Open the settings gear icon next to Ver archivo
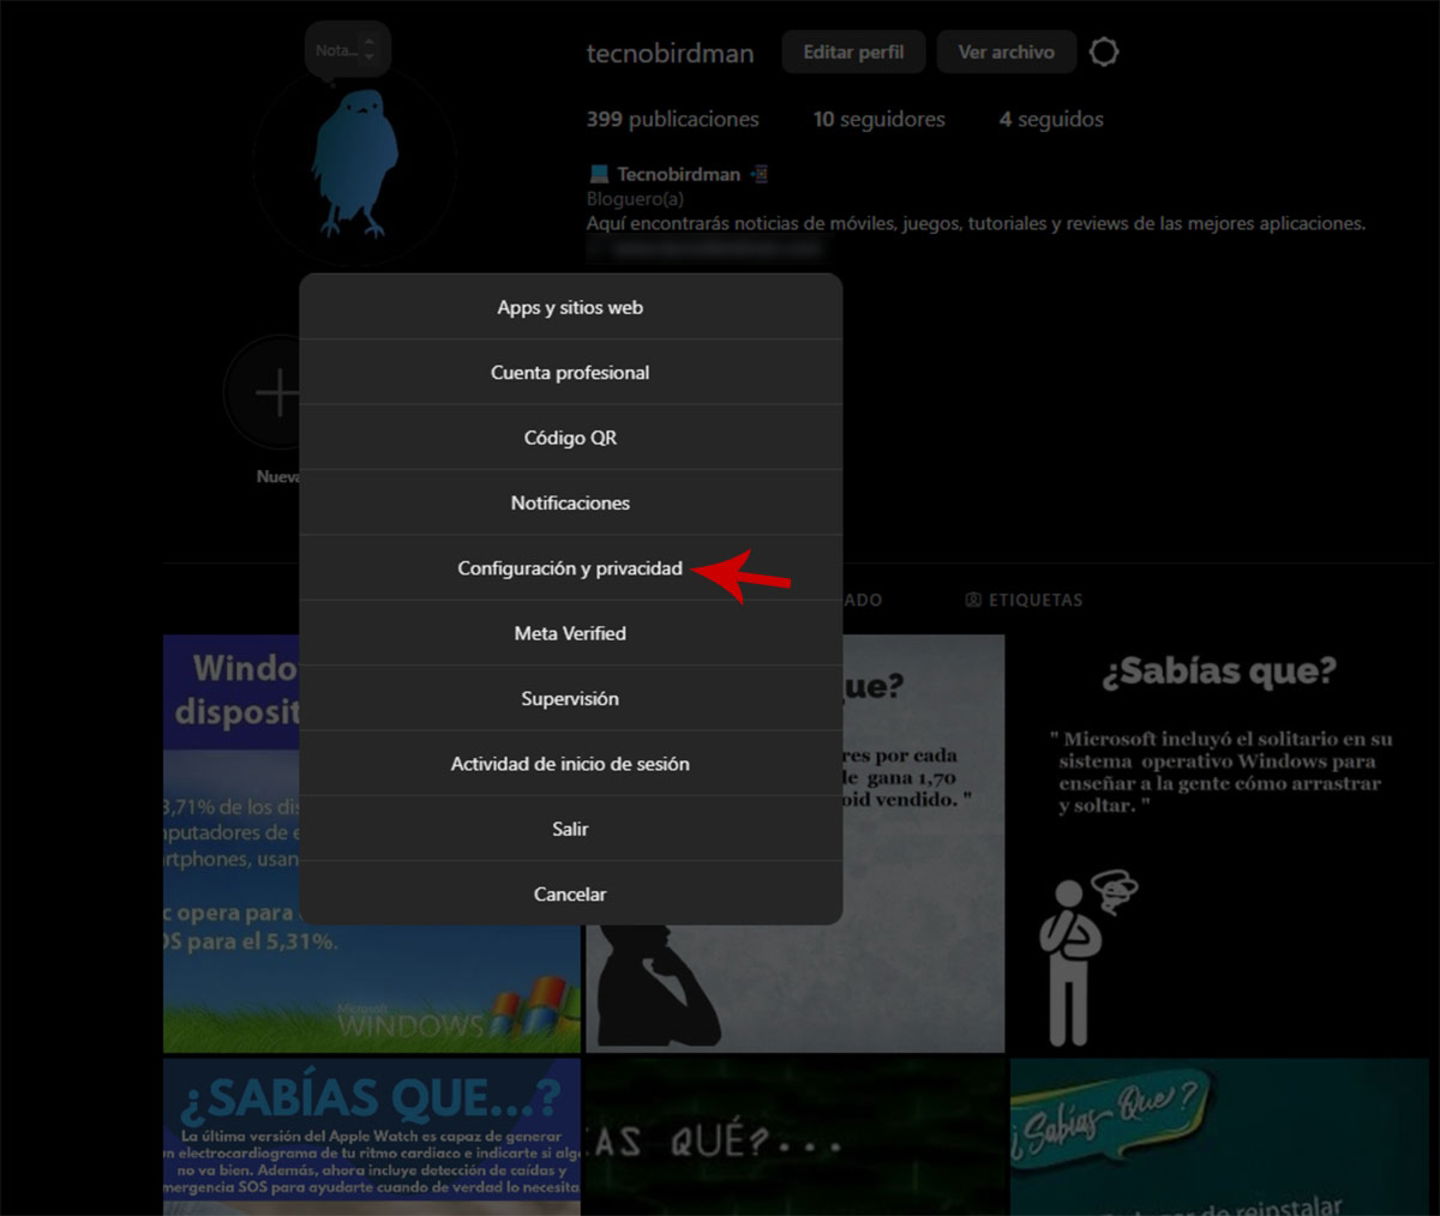 pyautogui.click(x=1104, y=52)
